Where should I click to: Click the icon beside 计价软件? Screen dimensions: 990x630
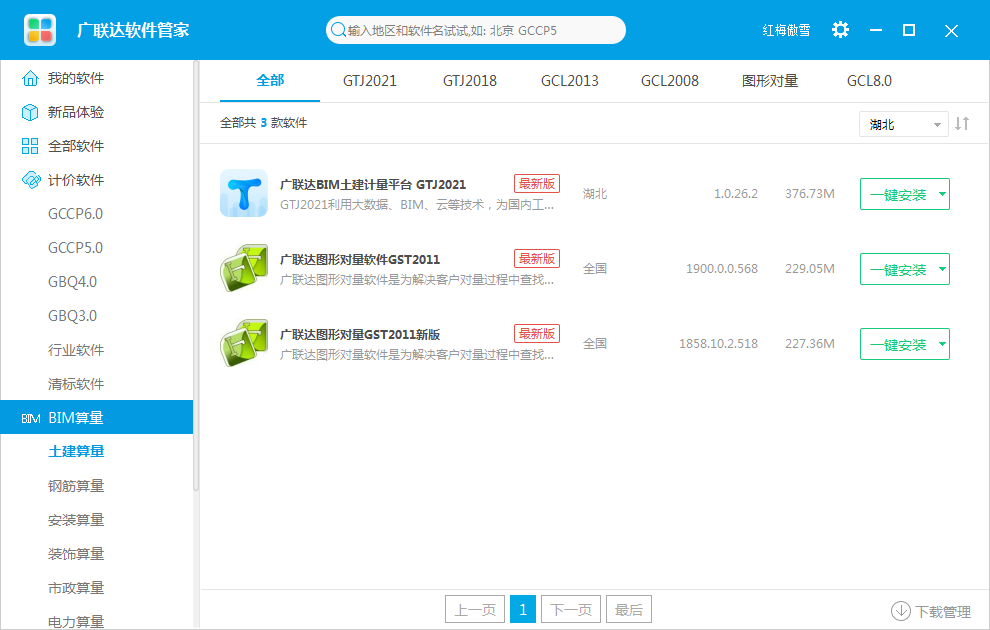coord(30,181)
